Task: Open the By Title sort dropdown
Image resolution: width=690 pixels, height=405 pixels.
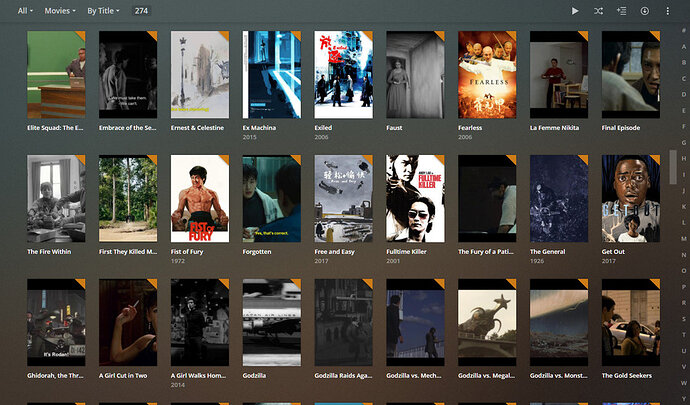Action: click(103, 11)
